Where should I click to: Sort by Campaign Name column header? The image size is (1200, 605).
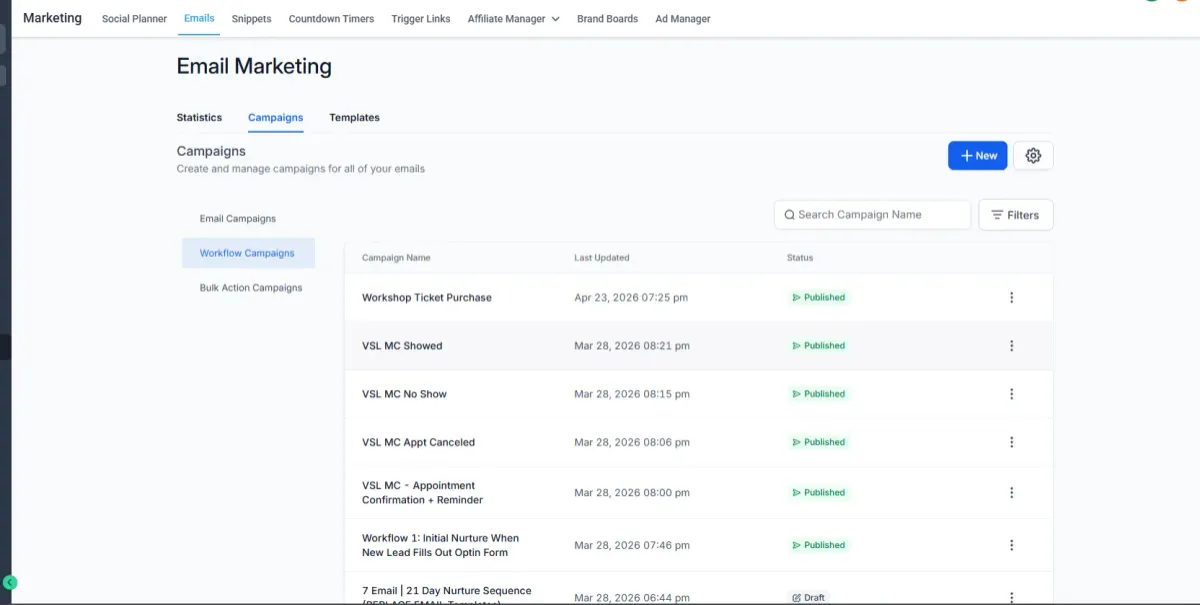396,258
